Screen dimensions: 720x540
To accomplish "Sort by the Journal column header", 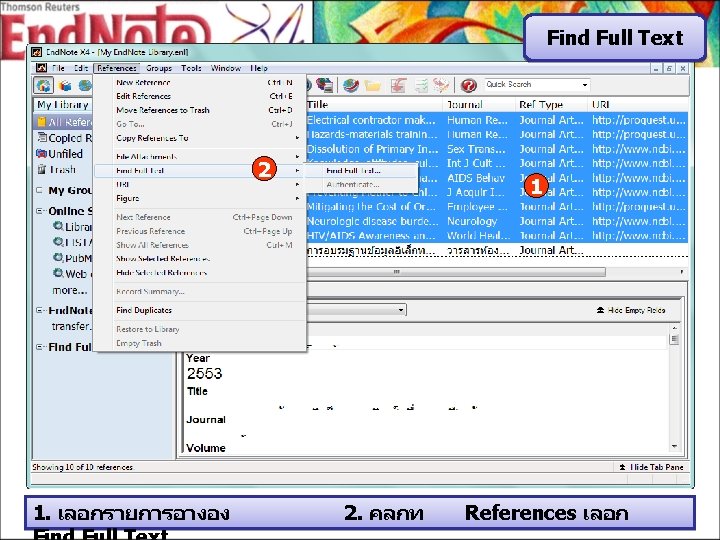I will [479, 105].
